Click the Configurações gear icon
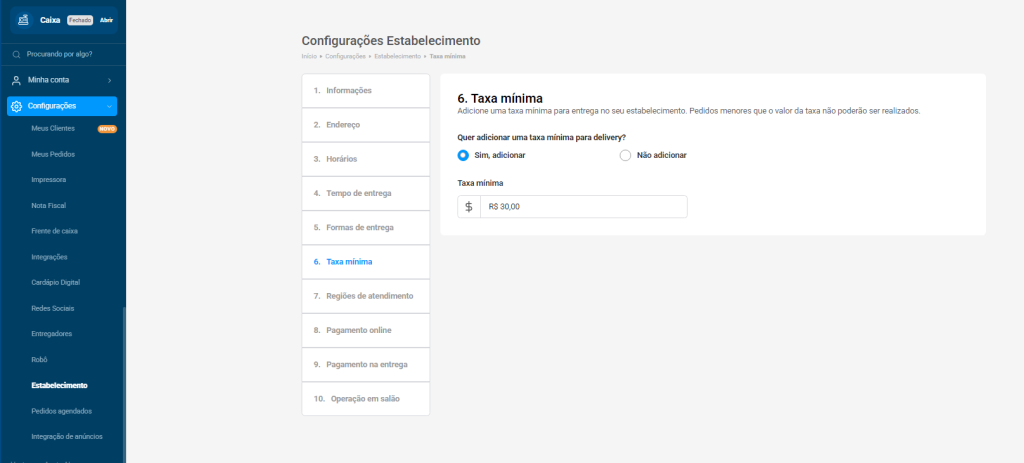Viewport: 1024px width, 463px height. point(16,106)
